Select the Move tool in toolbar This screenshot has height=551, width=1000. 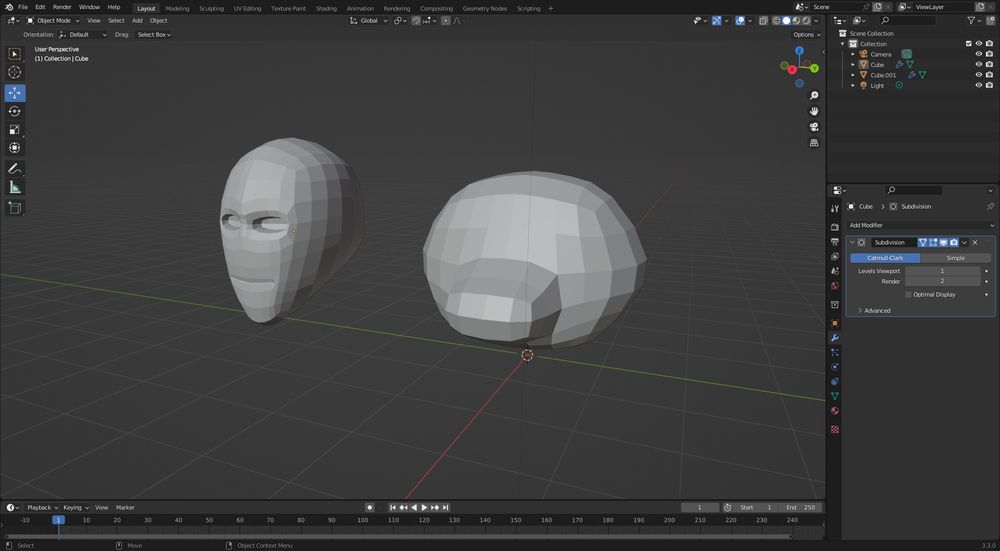click(15, 92)
